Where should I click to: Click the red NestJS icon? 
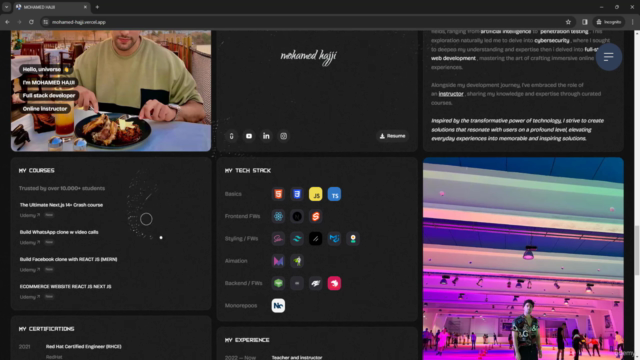point(334,283)
